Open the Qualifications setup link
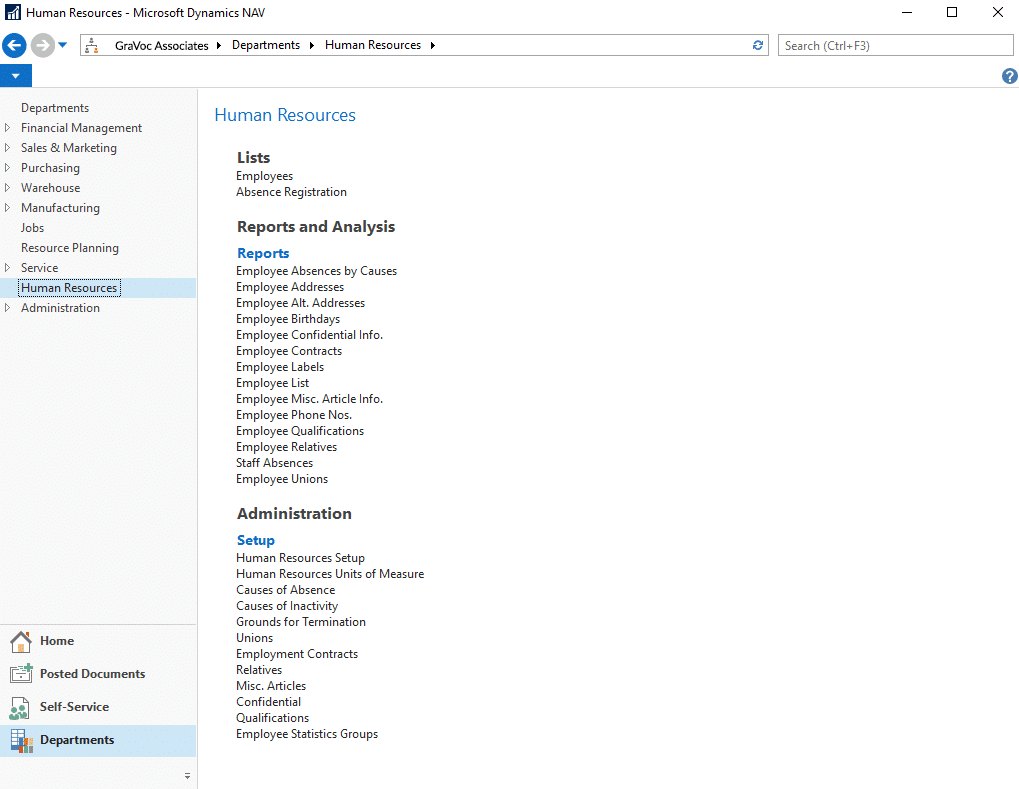Screen dimensions: 1019x789 click(272, 718)
